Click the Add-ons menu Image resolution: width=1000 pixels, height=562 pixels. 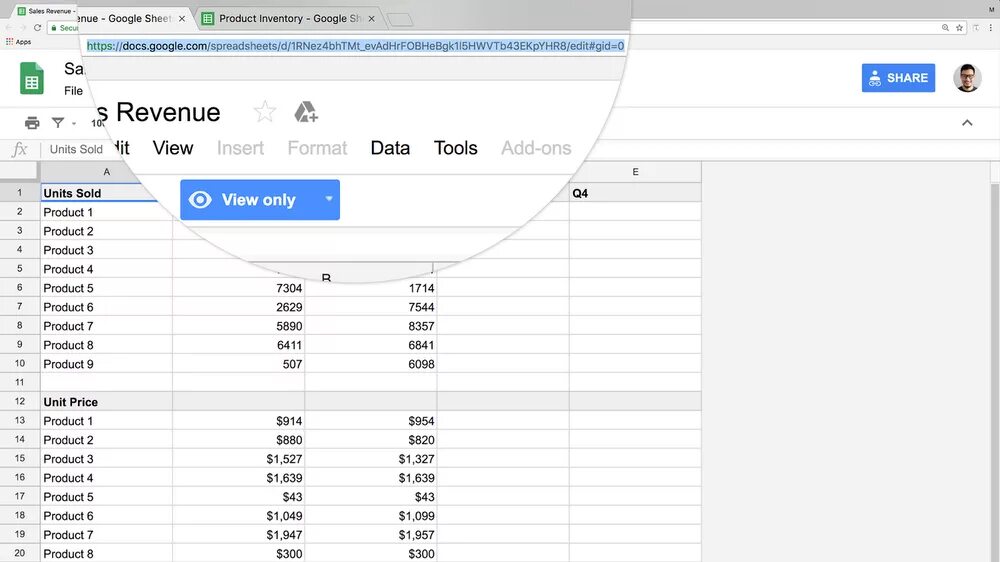(536, 148)
